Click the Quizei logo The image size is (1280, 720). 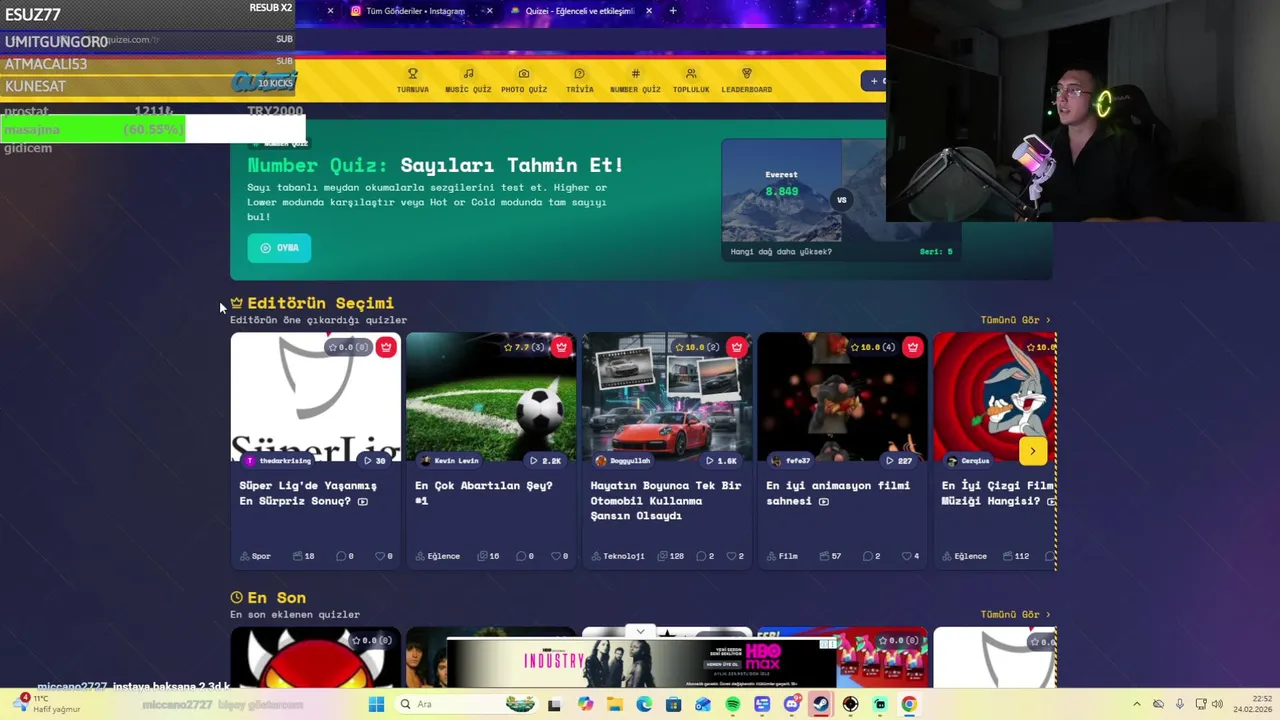click(264, 82)
